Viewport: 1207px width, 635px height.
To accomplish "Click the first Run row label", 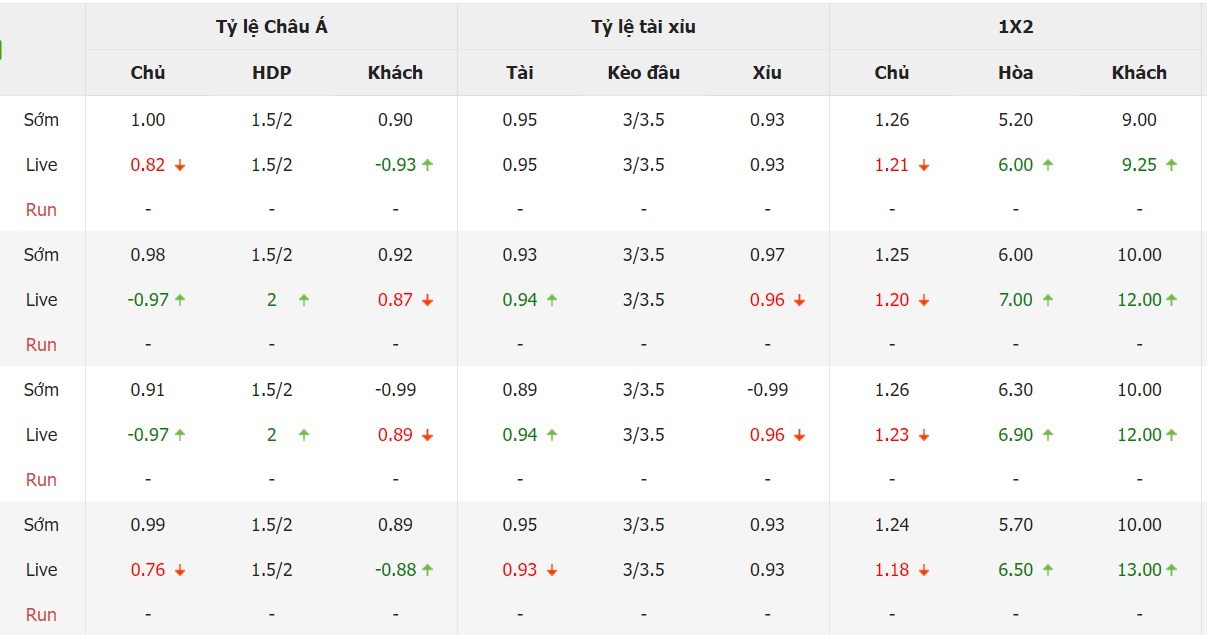I will (41, 210).
